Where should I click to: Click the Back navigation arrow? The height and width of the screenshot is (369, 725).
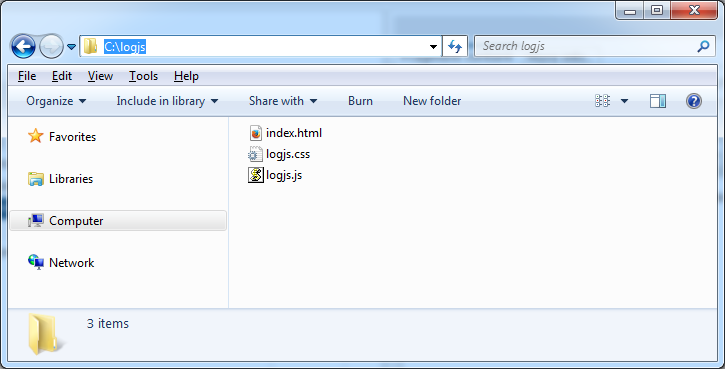coord(23,46)
